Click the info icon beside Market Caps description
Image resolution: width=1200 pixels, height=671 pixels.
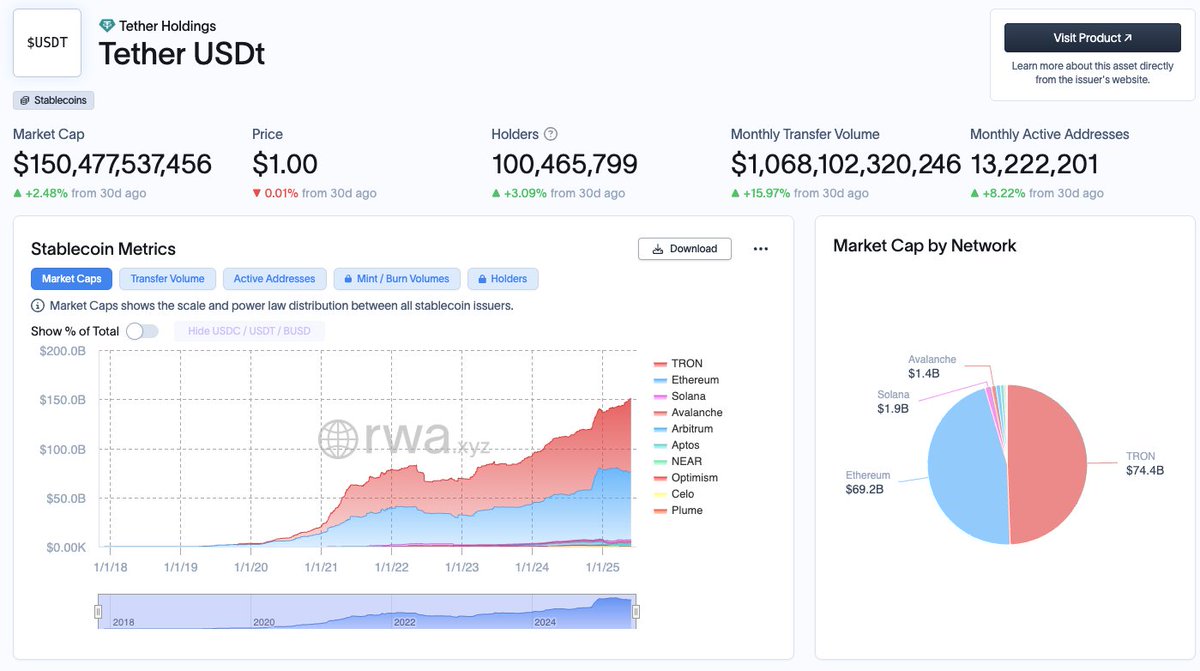click(x=38, y=306)
